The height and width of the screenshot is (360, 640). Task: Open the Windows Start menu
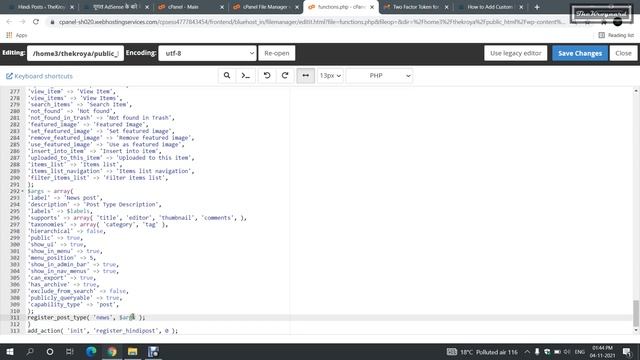(x=10, y=351)
